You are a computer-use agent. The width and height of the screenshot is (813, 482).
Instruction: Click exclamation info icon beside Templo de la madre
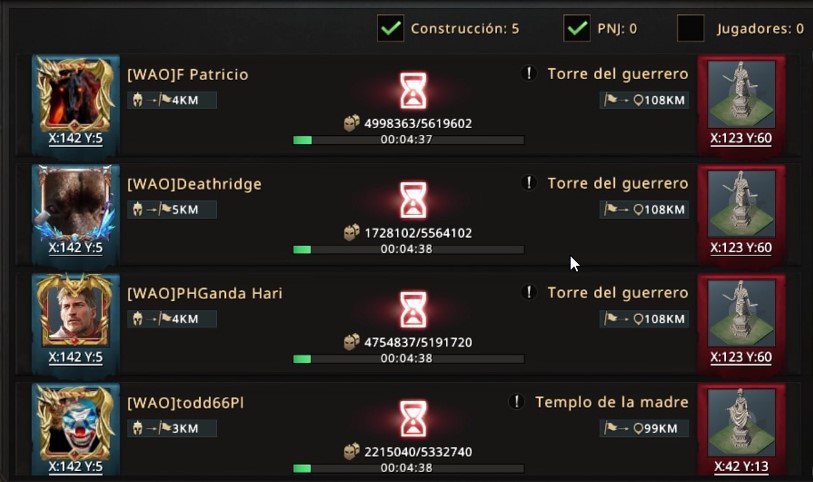(x=516, y=402)
